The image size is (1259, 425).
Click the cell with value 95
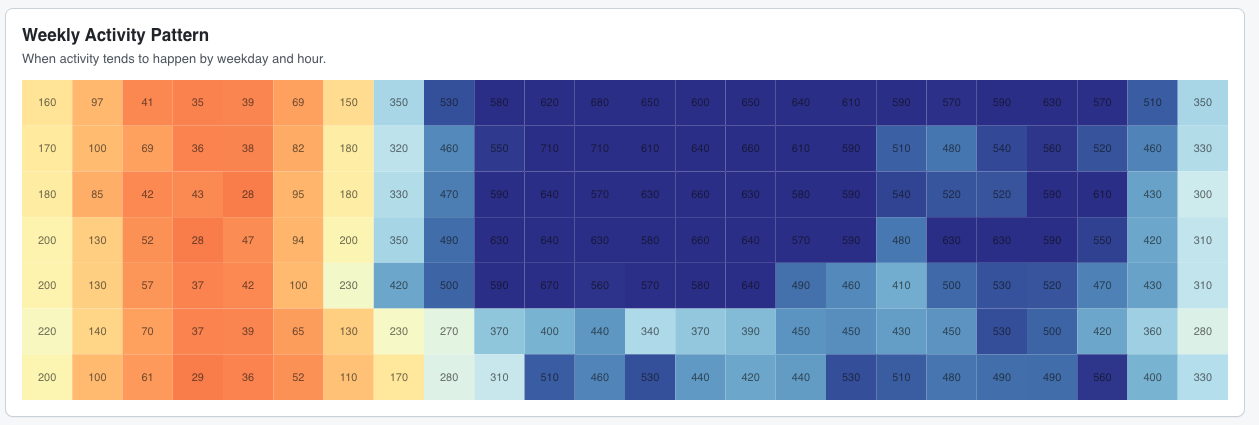[298, 194]
